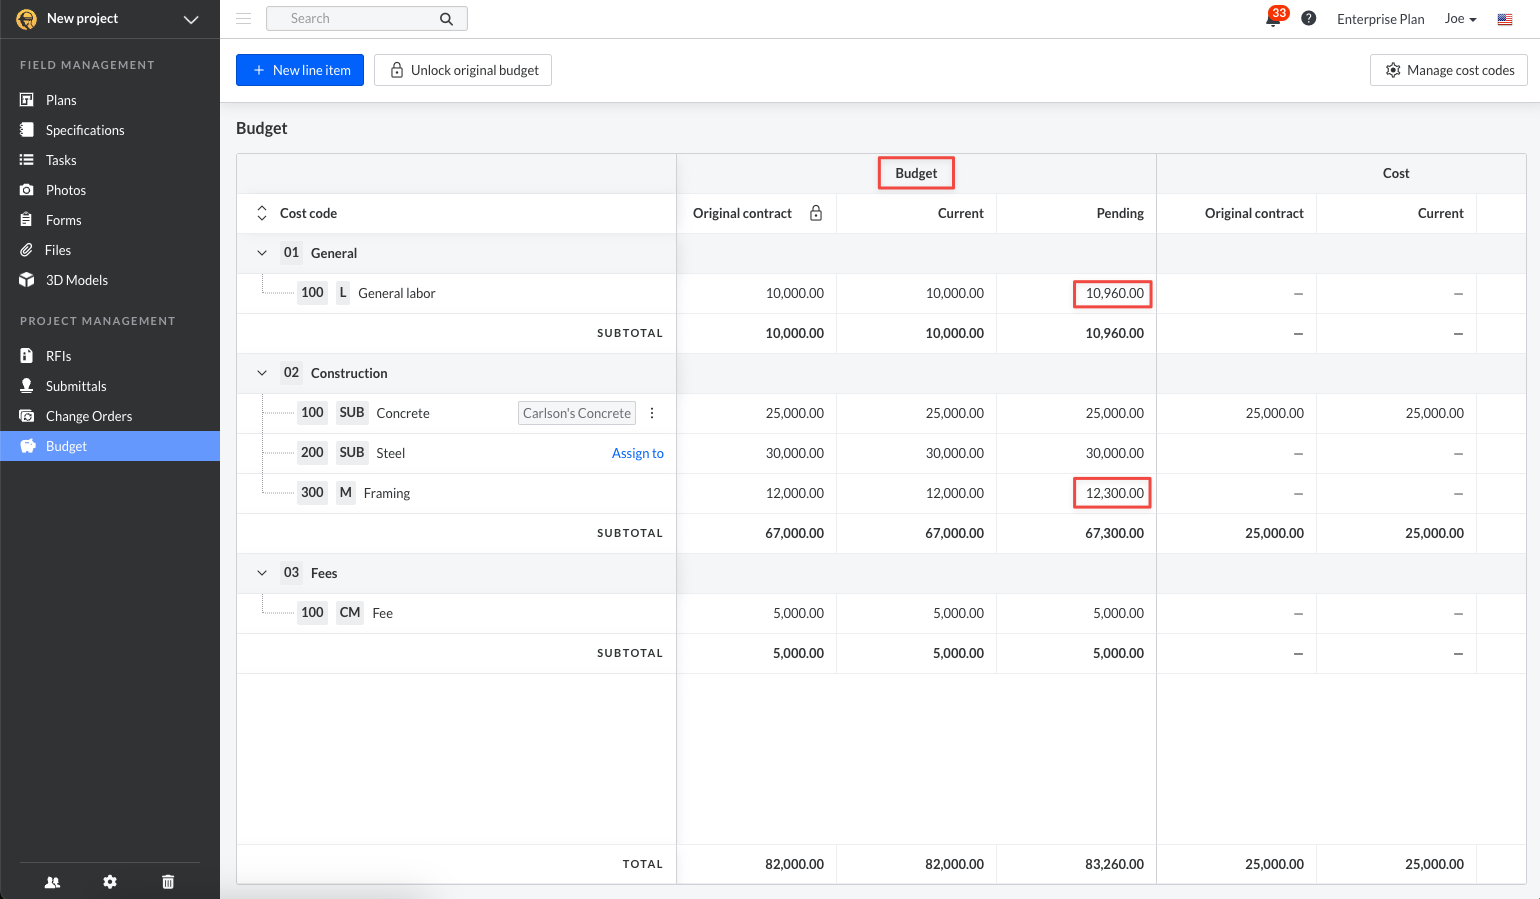Open the Joe user menu
Viewport: 1540px width, 899px height.
1460,19
